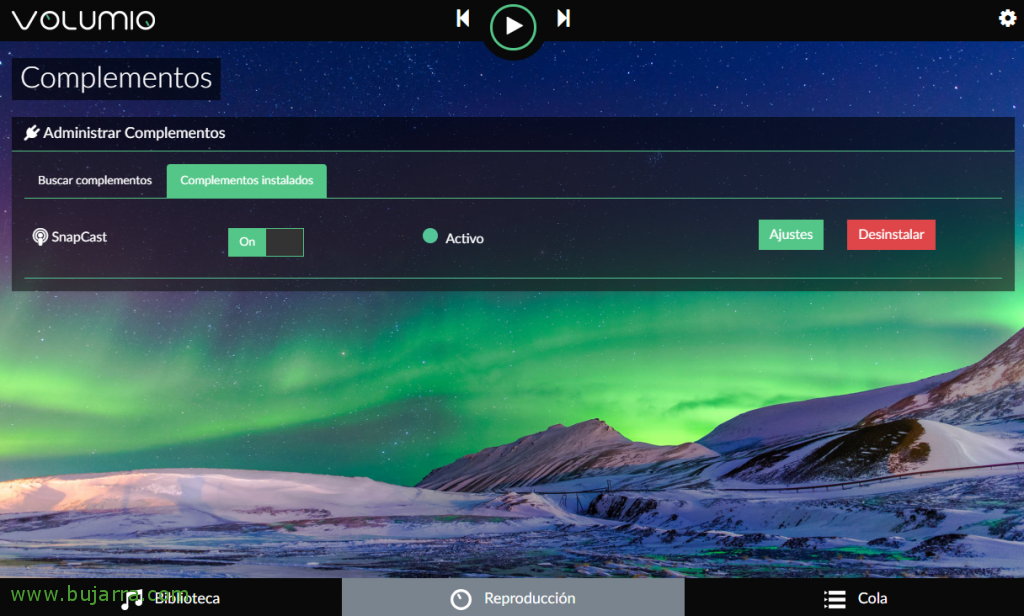Open SnapCast settings via Ajustes
This screenshot has height=616, width=1024.
coord(790,234)
